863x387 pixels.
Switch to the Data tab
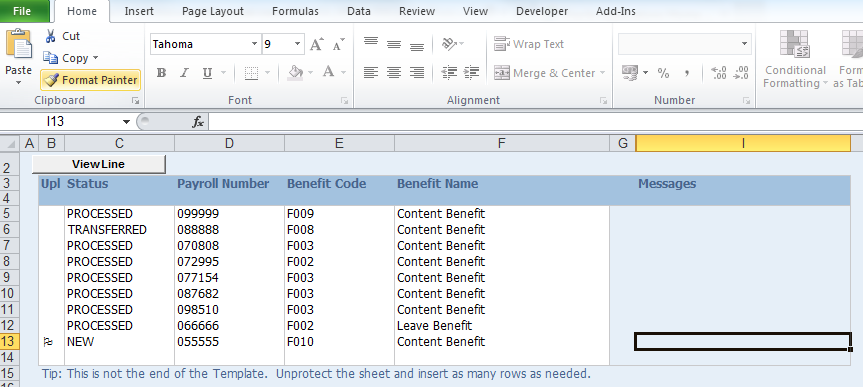click(359, 11)
